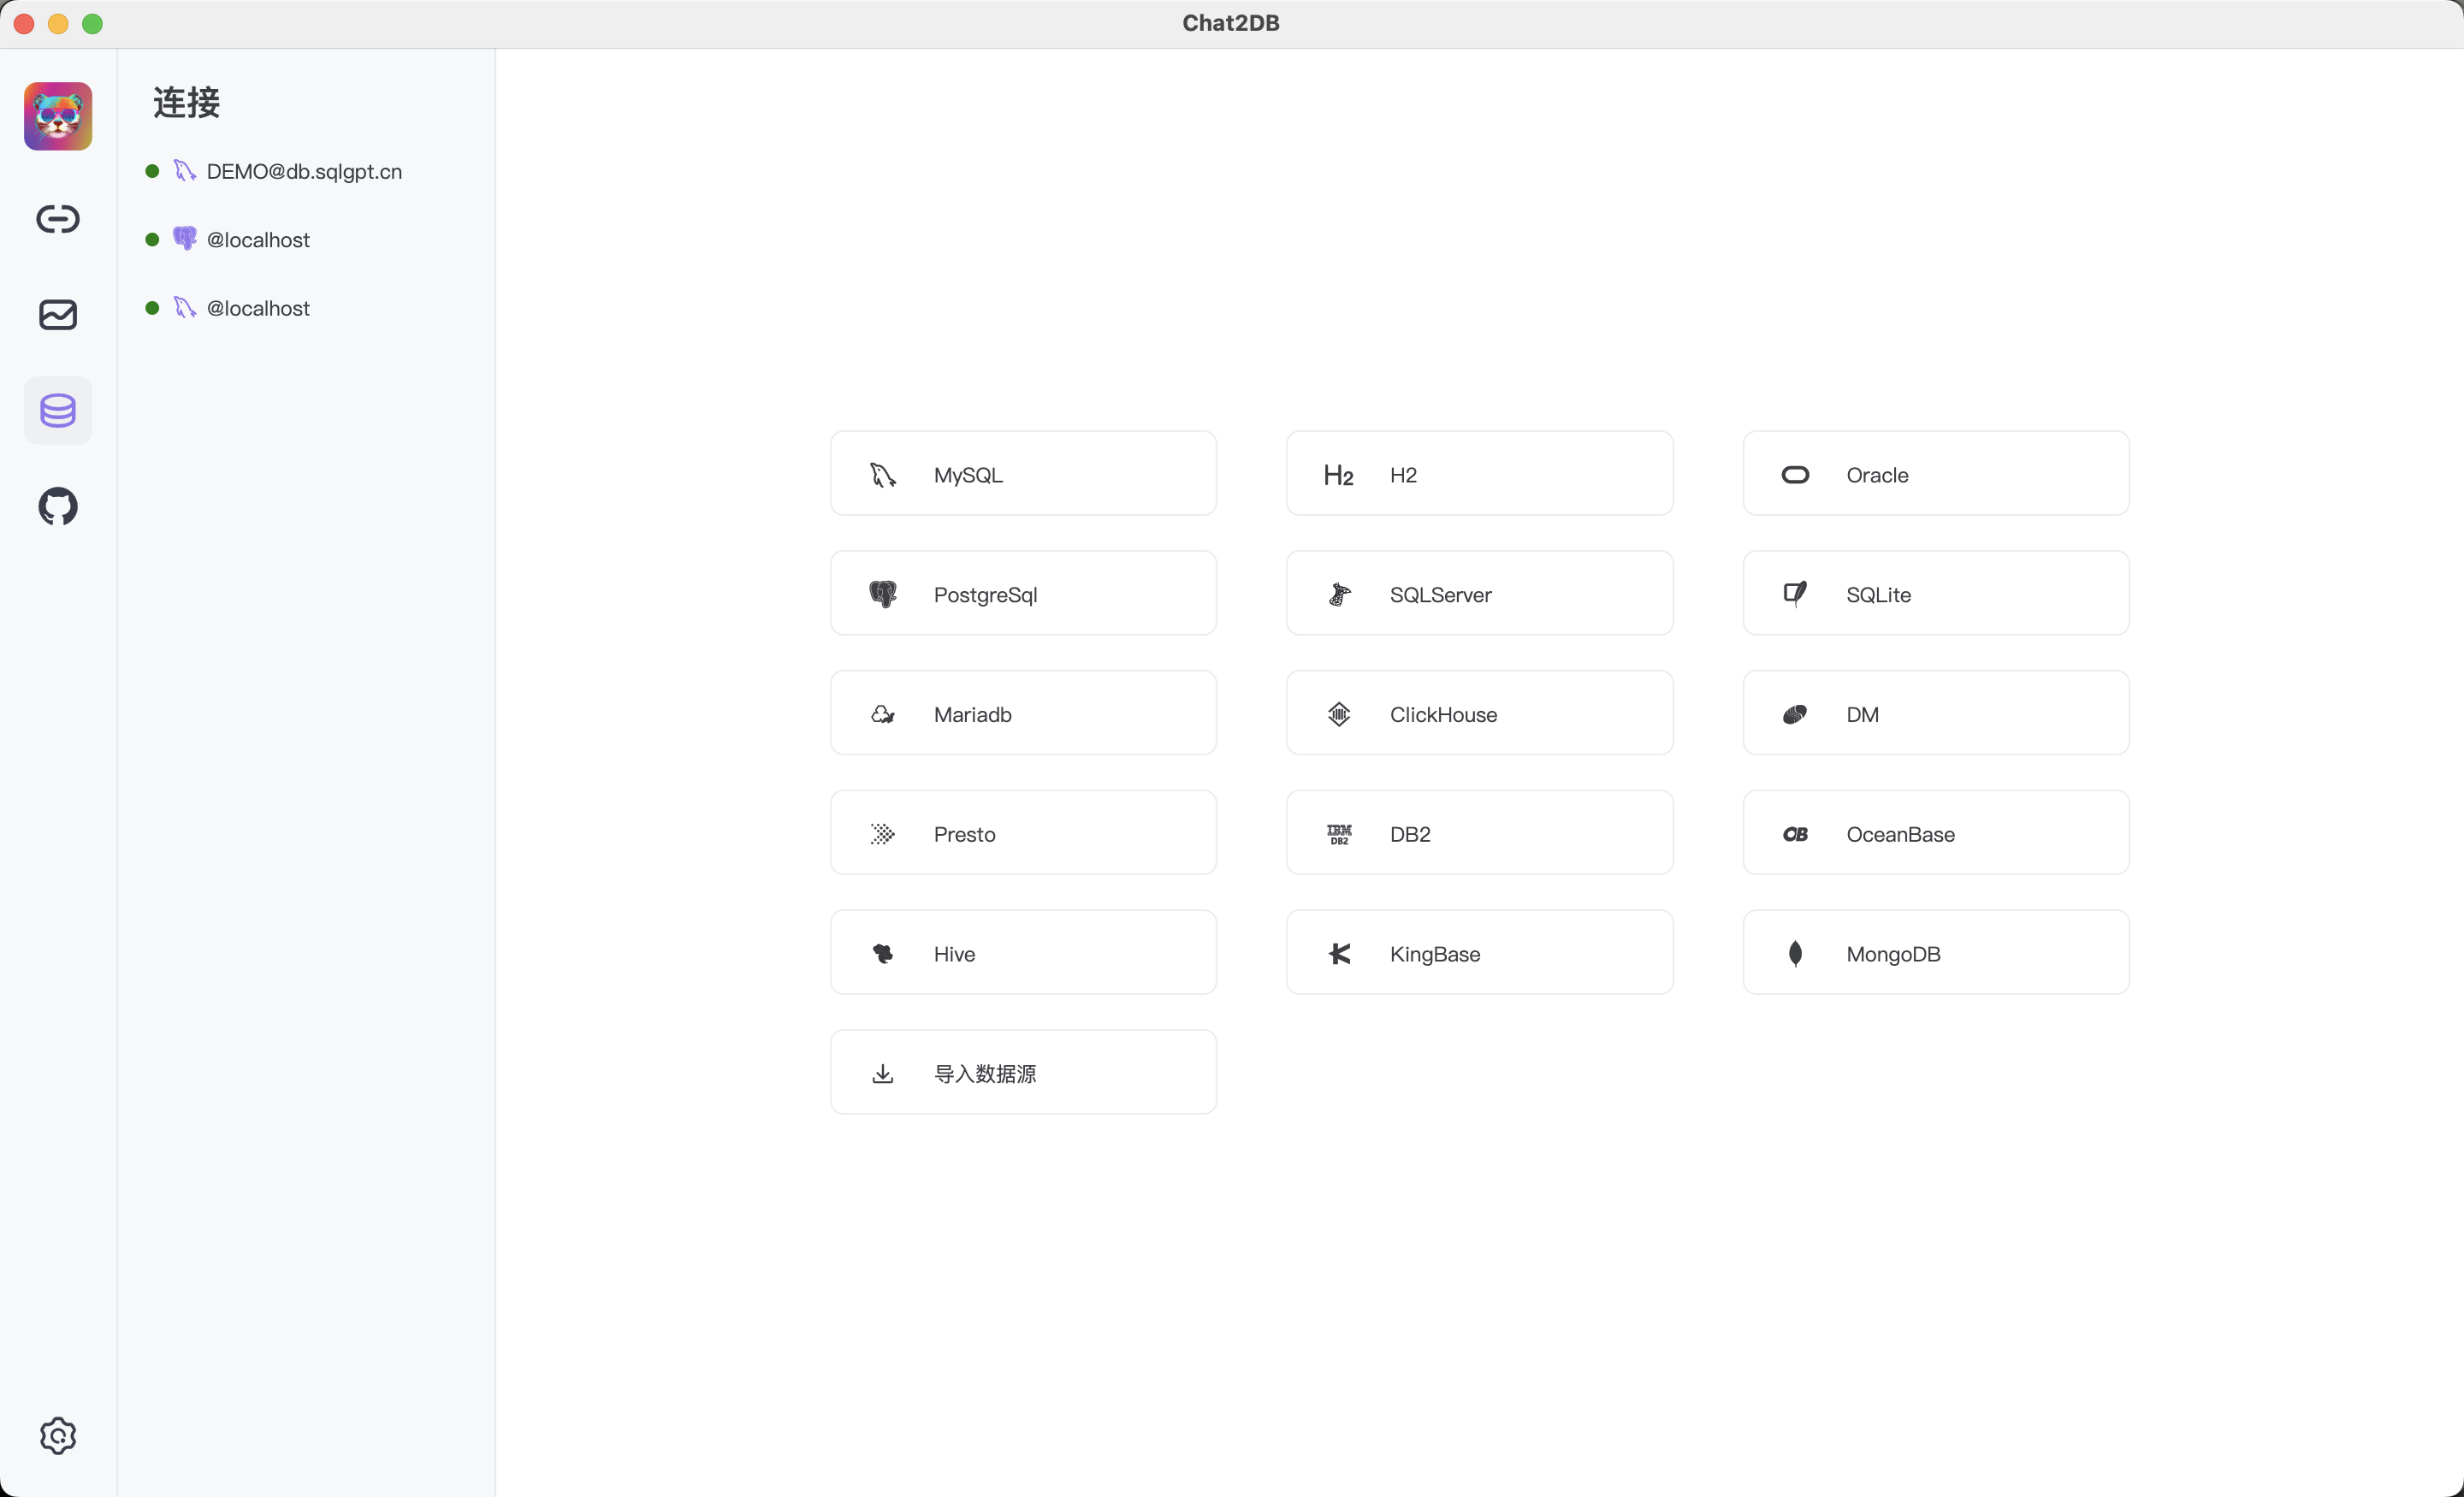Image resolution: width=2464 pixels, height=1497 pixels.
Task: Choose the ClickHouse database type
Action: (x=1479, y=714)
